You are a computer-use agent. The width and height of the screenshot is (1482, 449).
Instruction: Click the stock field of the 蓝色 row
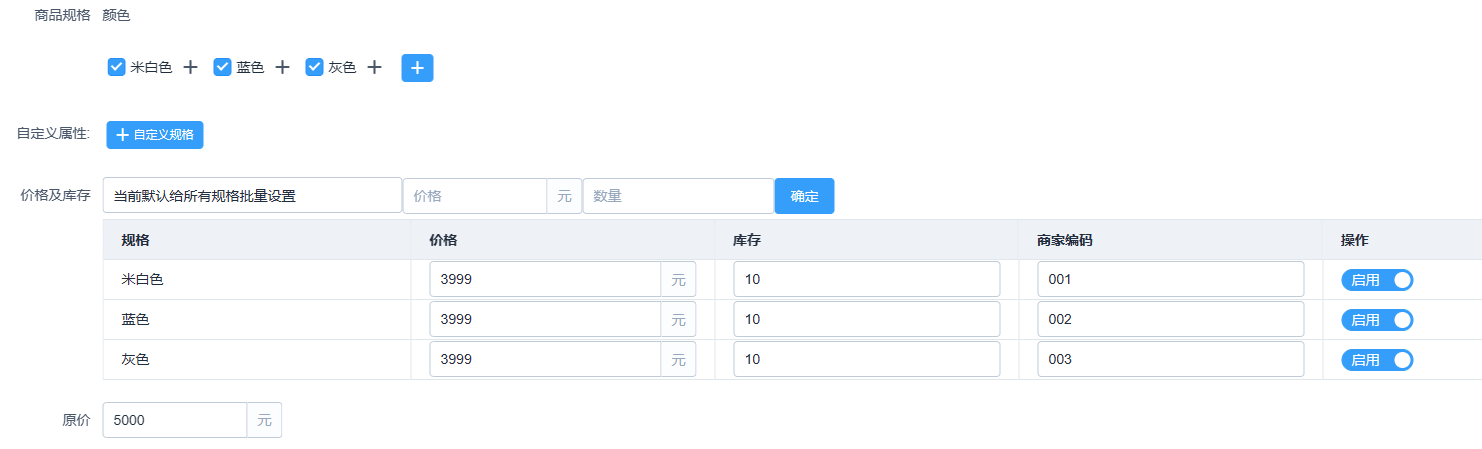(867, 320)
